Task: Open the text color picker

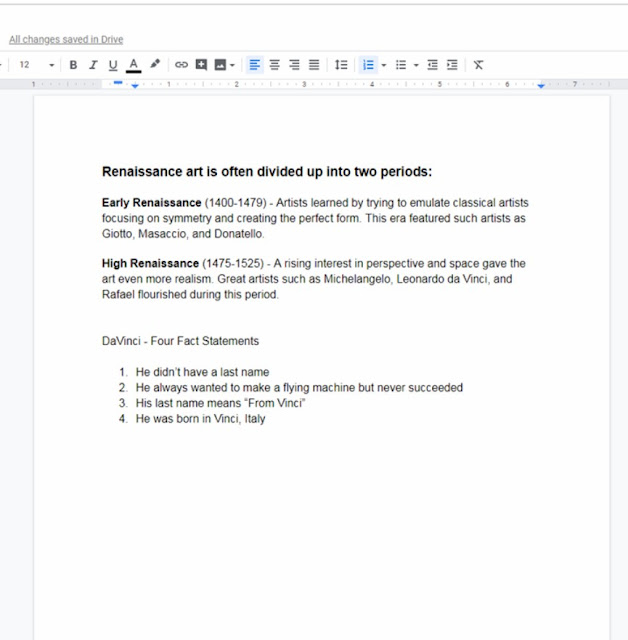Action: tap(133, 65)
